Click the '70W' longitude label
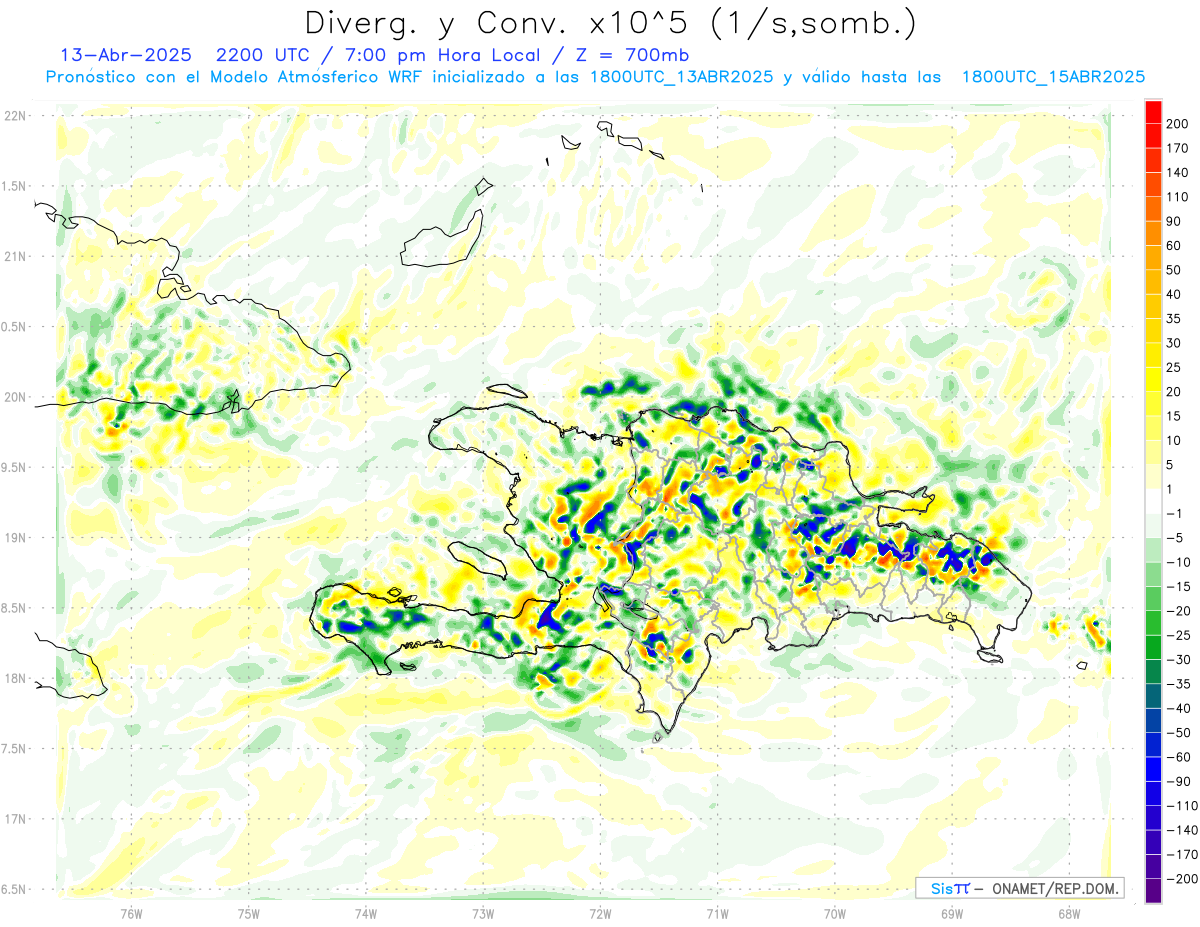 click(x=835, y=913)
